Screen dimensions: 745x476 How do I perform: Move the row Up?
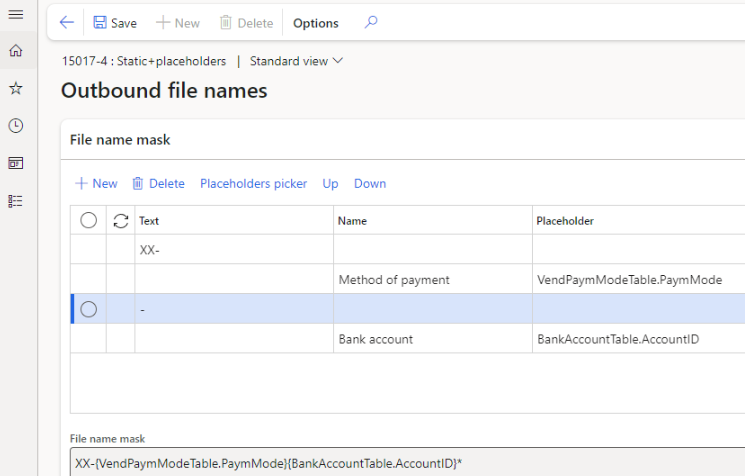[329, 183]
